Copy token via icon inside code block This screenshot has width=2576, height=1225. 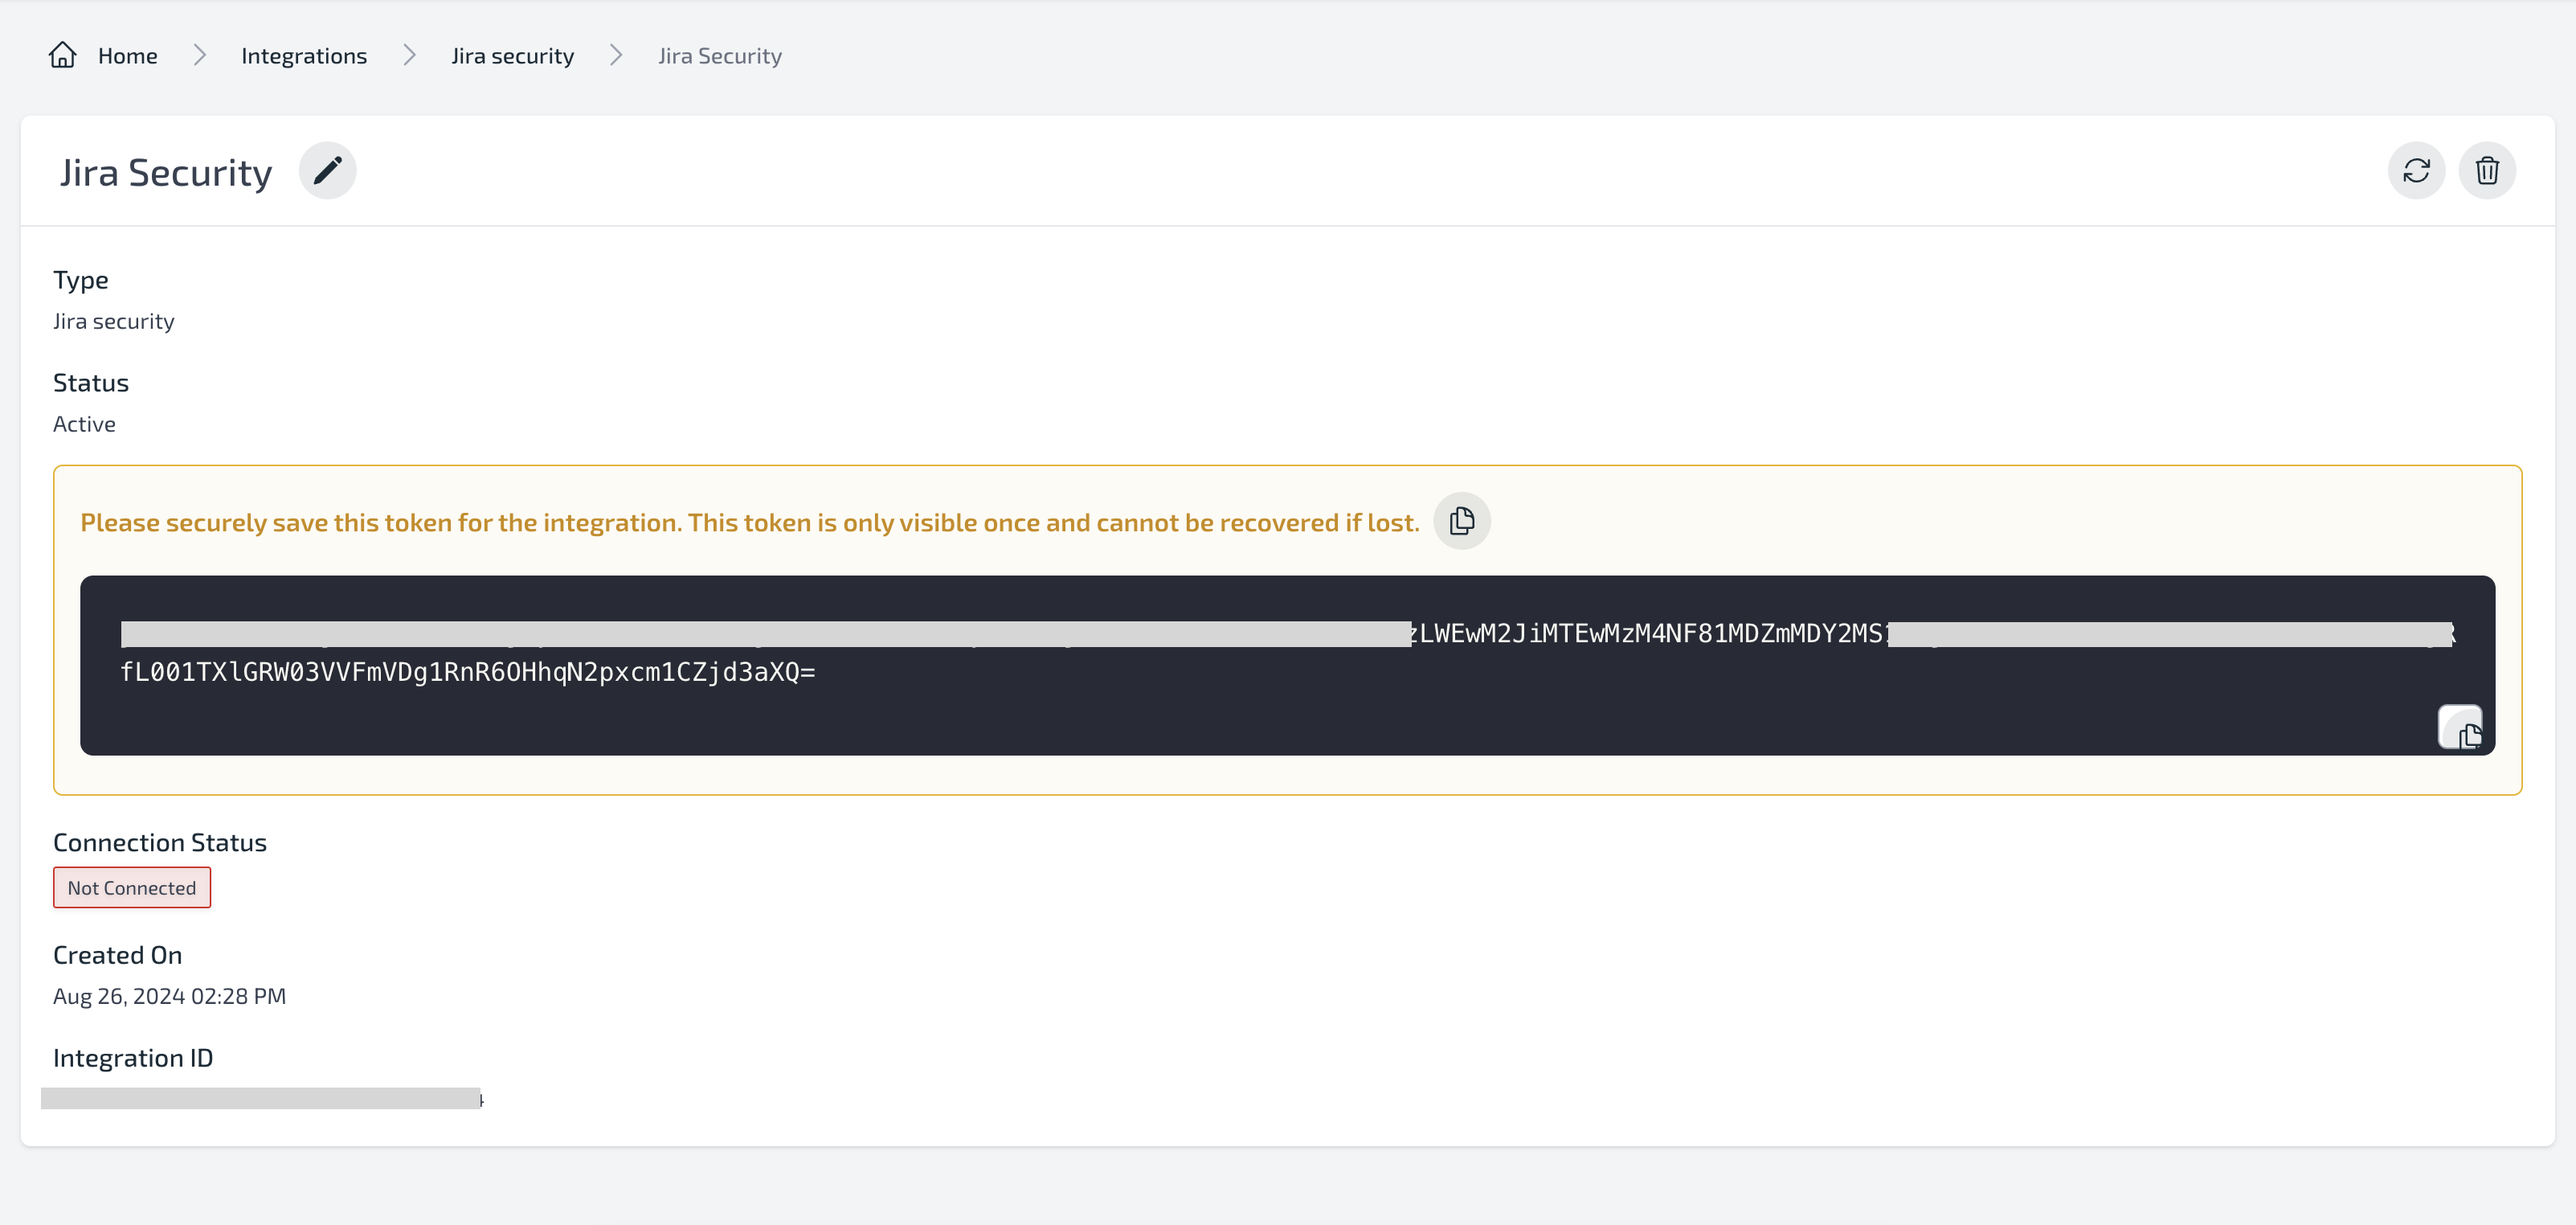[x=2460, y=728]
